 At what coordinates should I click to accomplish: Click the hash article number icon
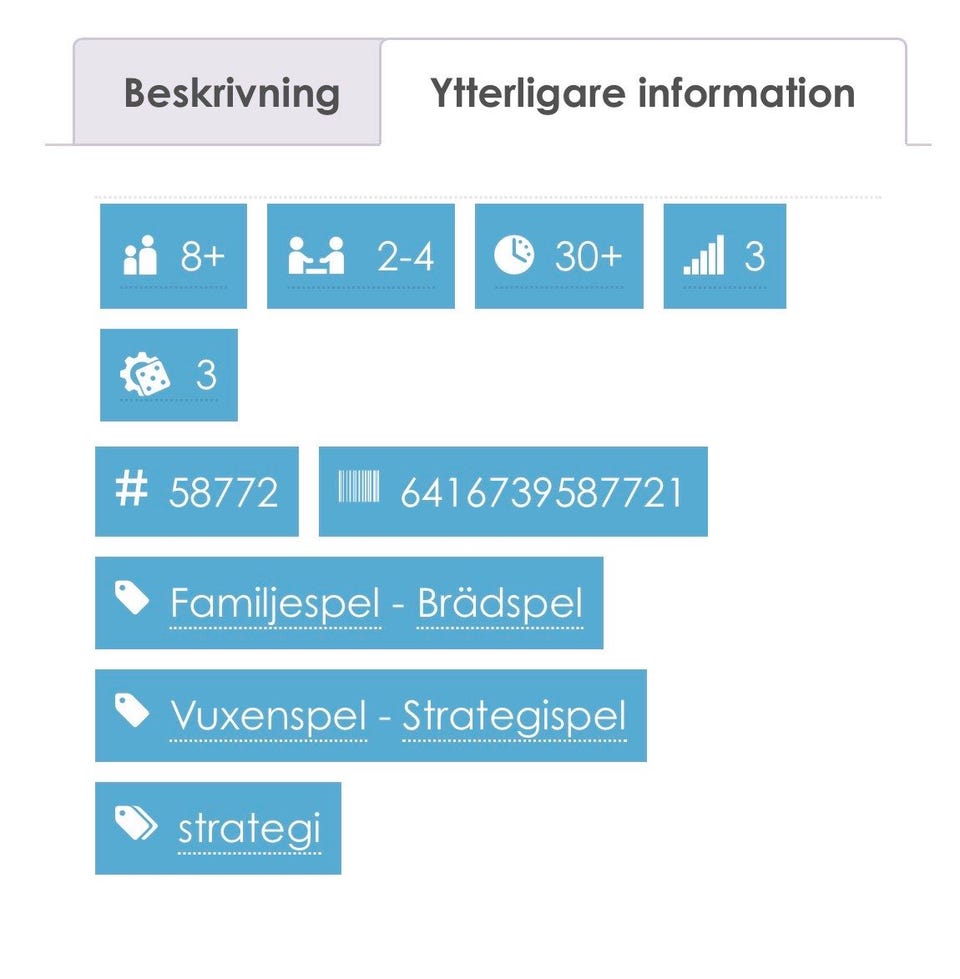coord(131,490)
